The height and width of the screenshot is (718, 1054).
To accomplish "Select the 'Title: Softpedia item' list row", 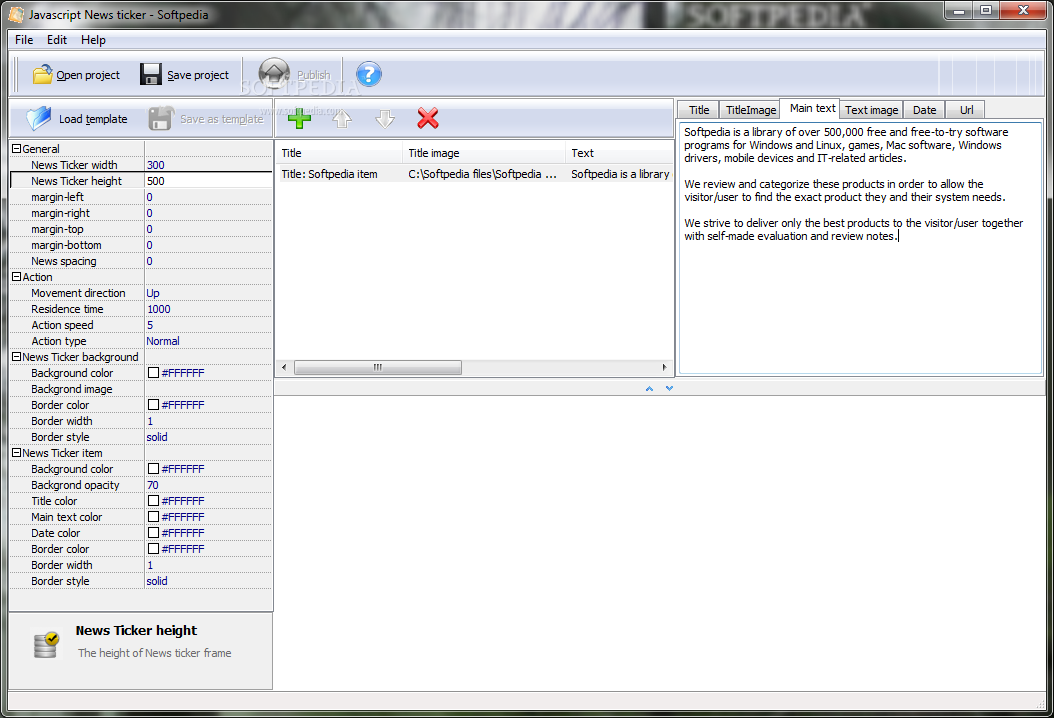I will [475, 174].
